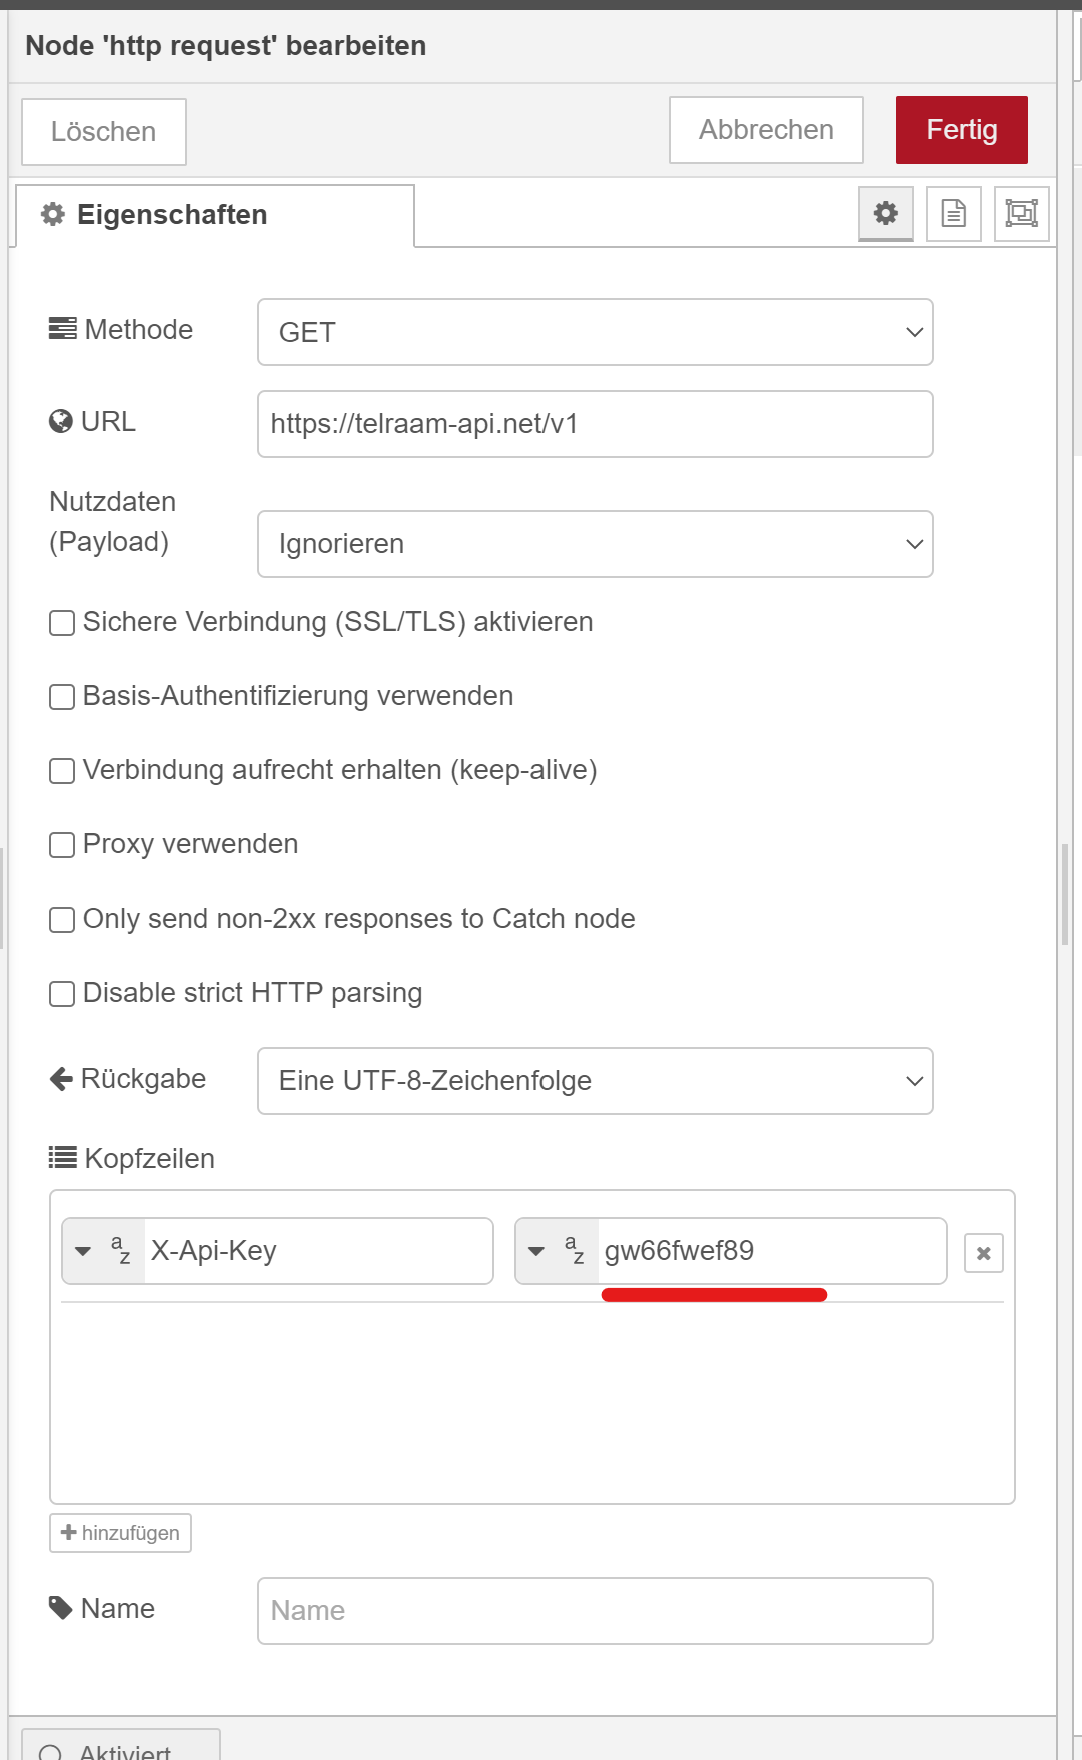Image resolution: width=1082 pixels, height=1760 pixels.
Task: Click the Fertig button
Action: click(x=961, y=130)
